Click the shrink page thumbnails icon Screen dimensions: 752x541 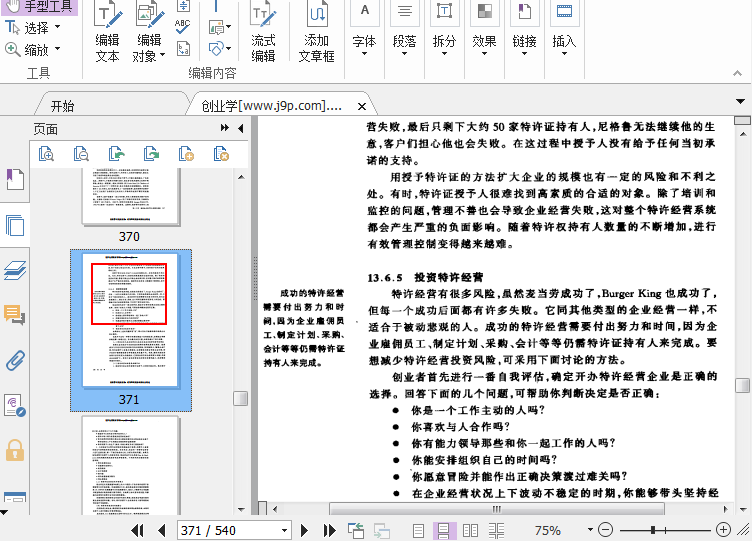(x=81, y=153)
